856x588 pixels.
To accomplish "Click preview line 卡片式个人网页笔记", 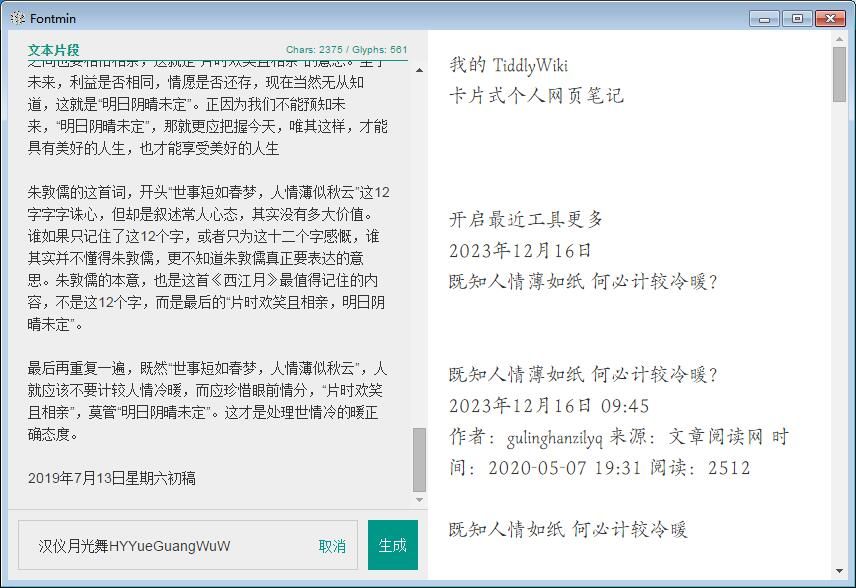I will [x=536, y=96].
